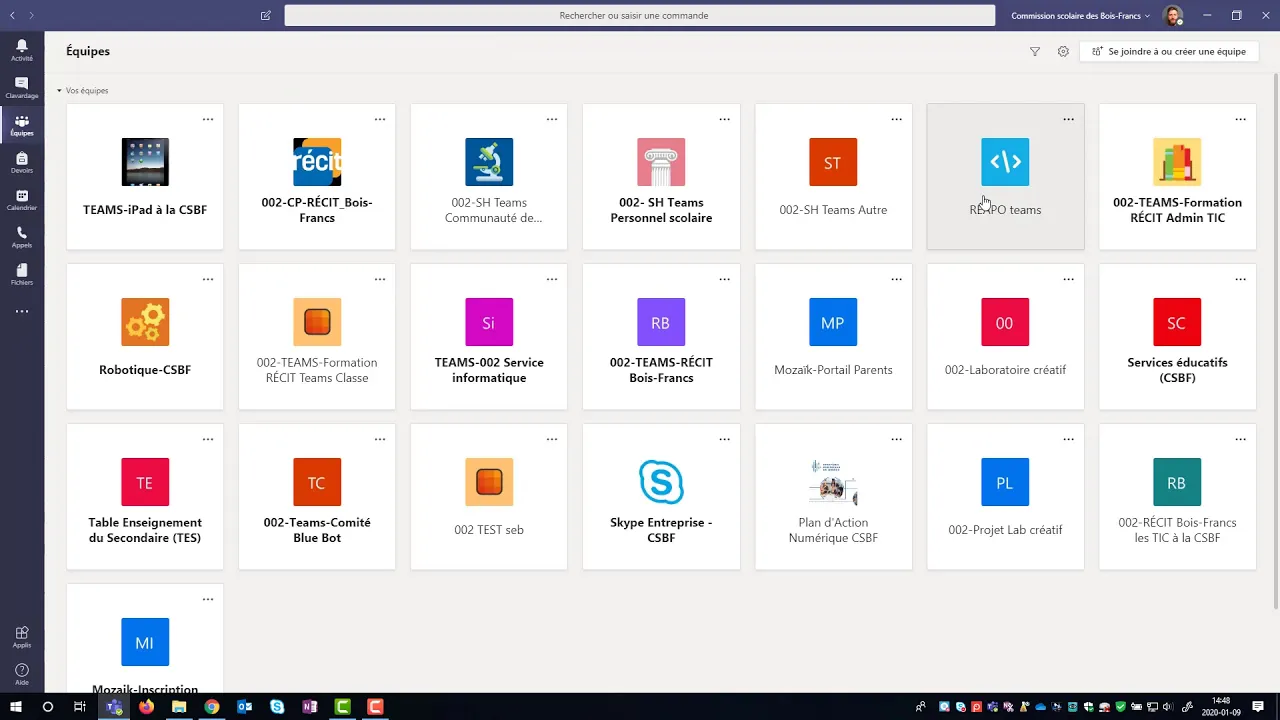Open the 002-Laboratoire créatif team

[x=1005, y=337]
